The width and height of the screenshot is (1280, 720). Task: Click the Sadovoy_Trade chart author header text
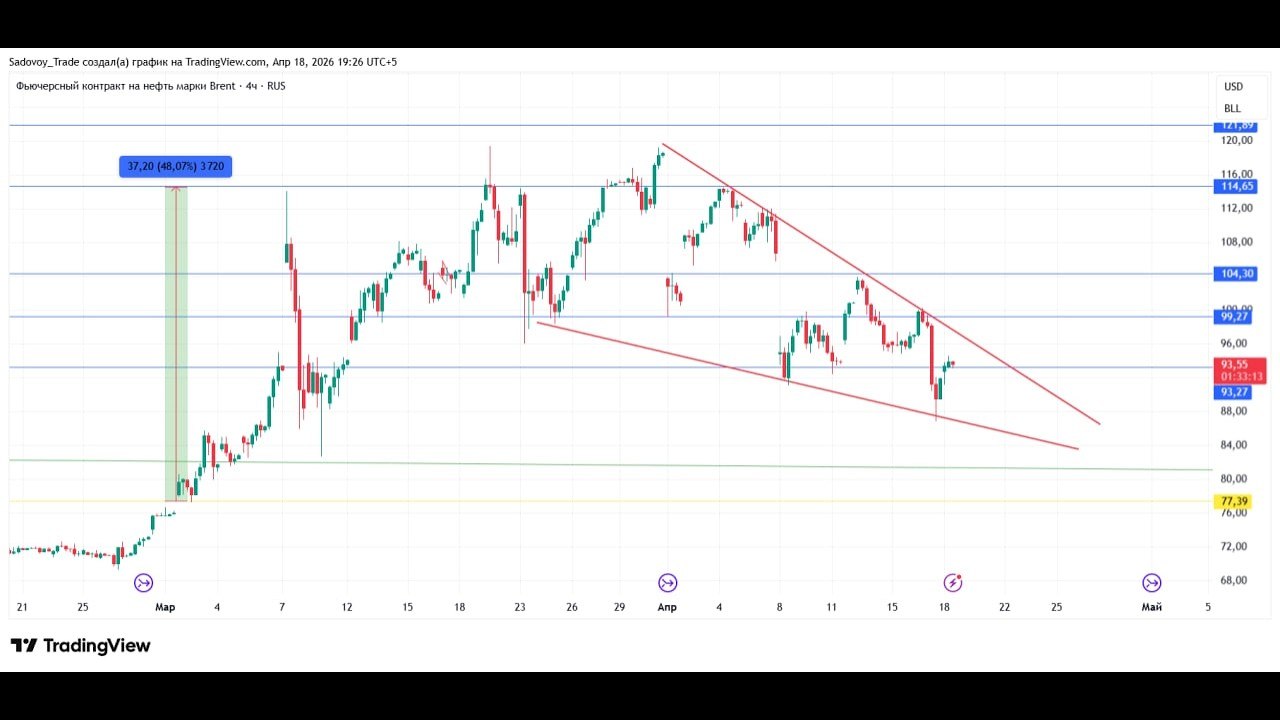[x=202, y=62]
